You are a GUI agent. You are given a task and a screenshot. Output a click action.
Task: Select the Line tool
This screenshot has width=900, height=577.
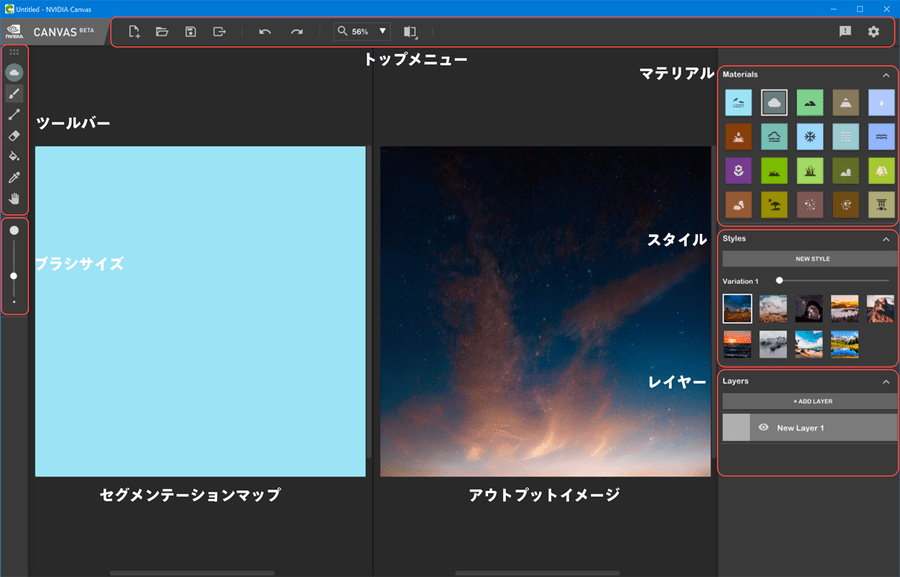pyautogui.click(x=14, y=114)
